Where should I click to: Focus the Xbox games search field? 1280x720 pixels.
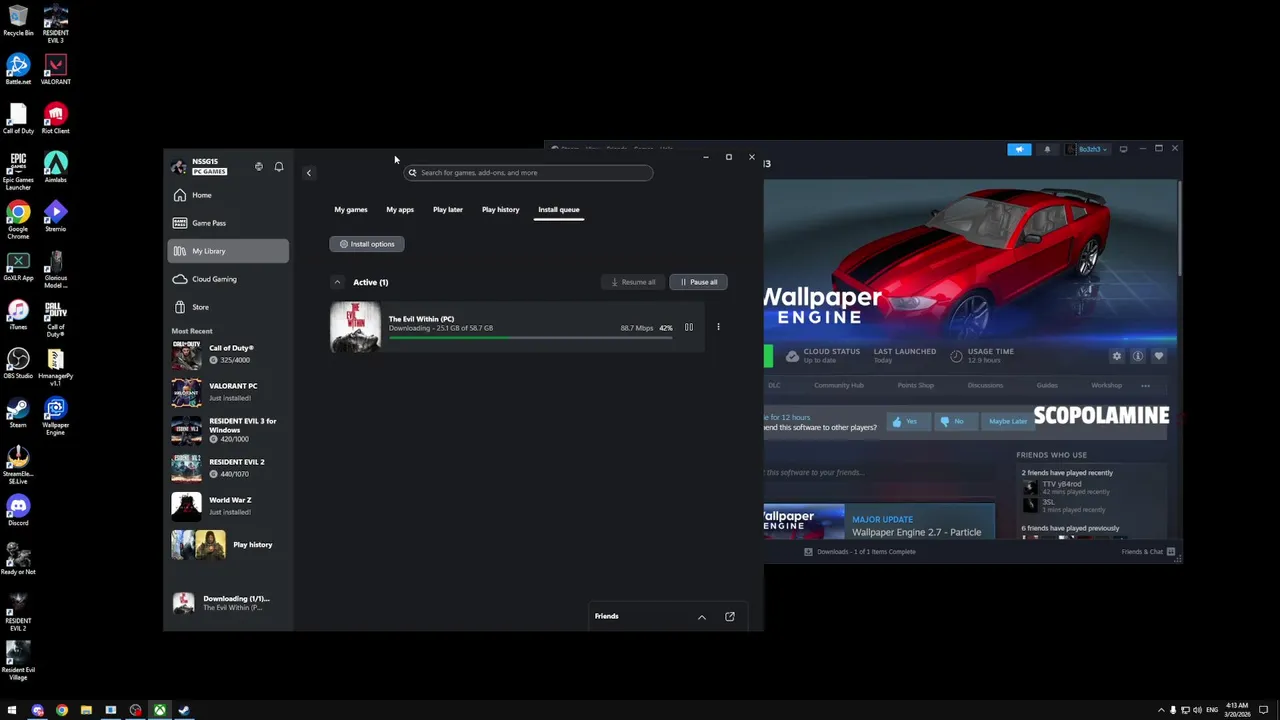point(528,173)
